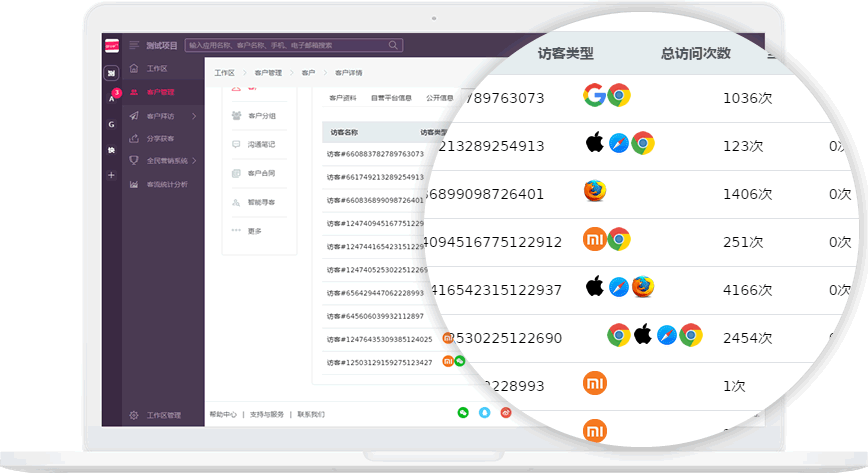The width and height of the screenshot is (868, 473).
Task: Switch to the 自营平台信息 tab
Action: click(391, 98)
